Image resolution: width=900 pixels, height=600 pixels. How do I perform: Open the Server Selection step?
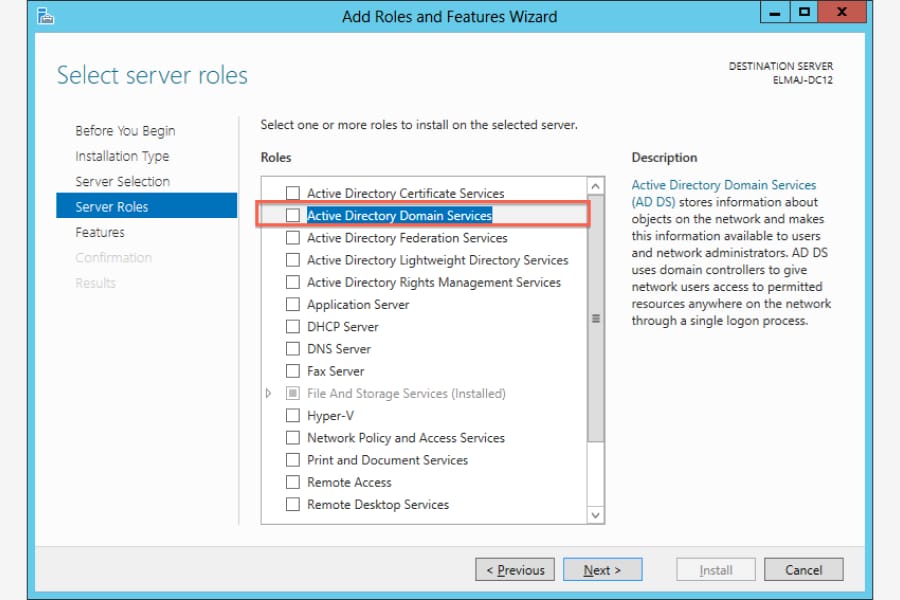[122, 181]
